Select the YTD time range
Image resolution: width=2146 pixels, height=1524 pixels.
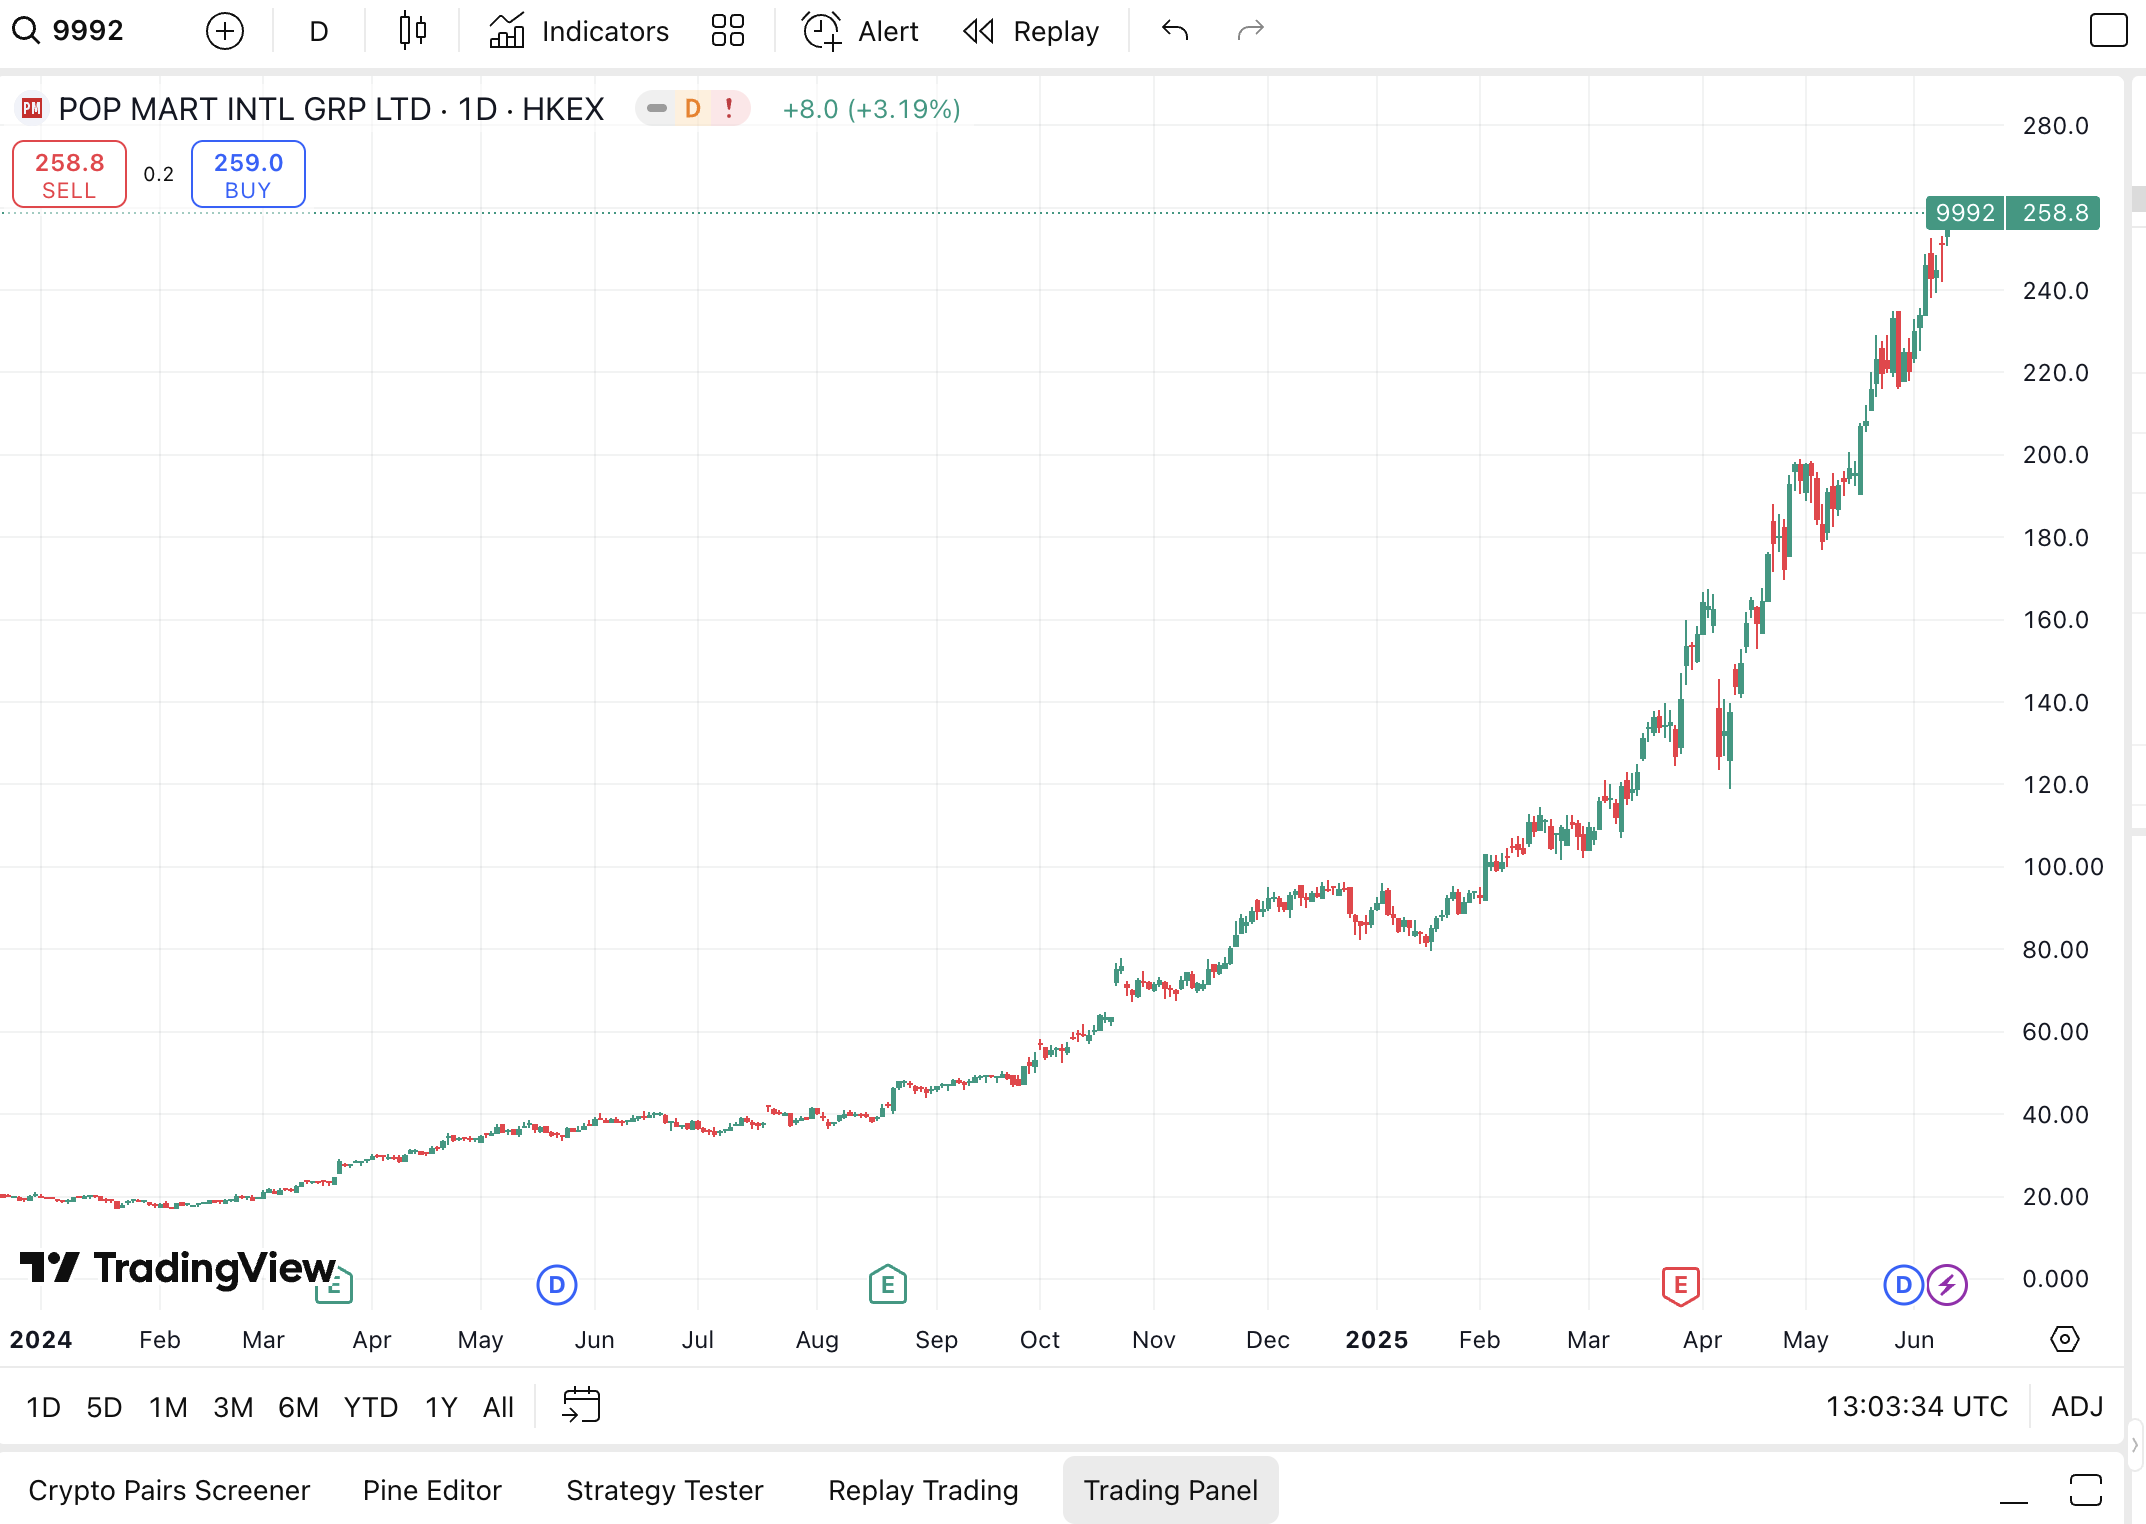371,1408
